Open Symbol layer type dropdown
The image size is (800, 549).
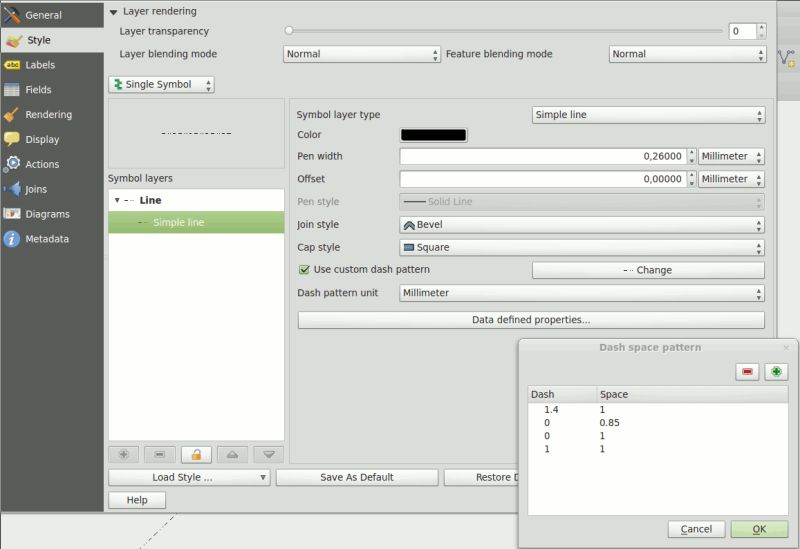(x=648, y=115)
